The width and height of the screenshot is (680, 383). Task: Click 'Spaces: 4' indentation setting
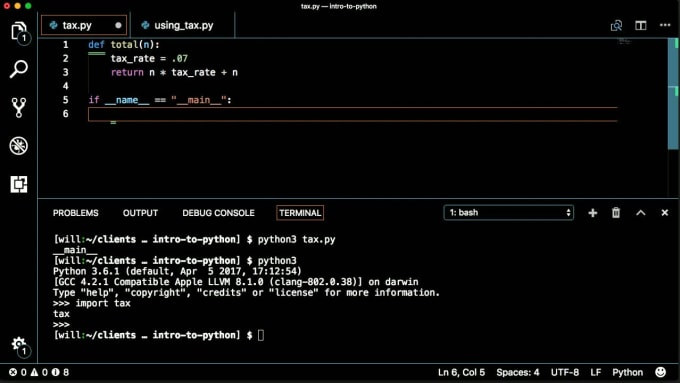tap(517, 372)
